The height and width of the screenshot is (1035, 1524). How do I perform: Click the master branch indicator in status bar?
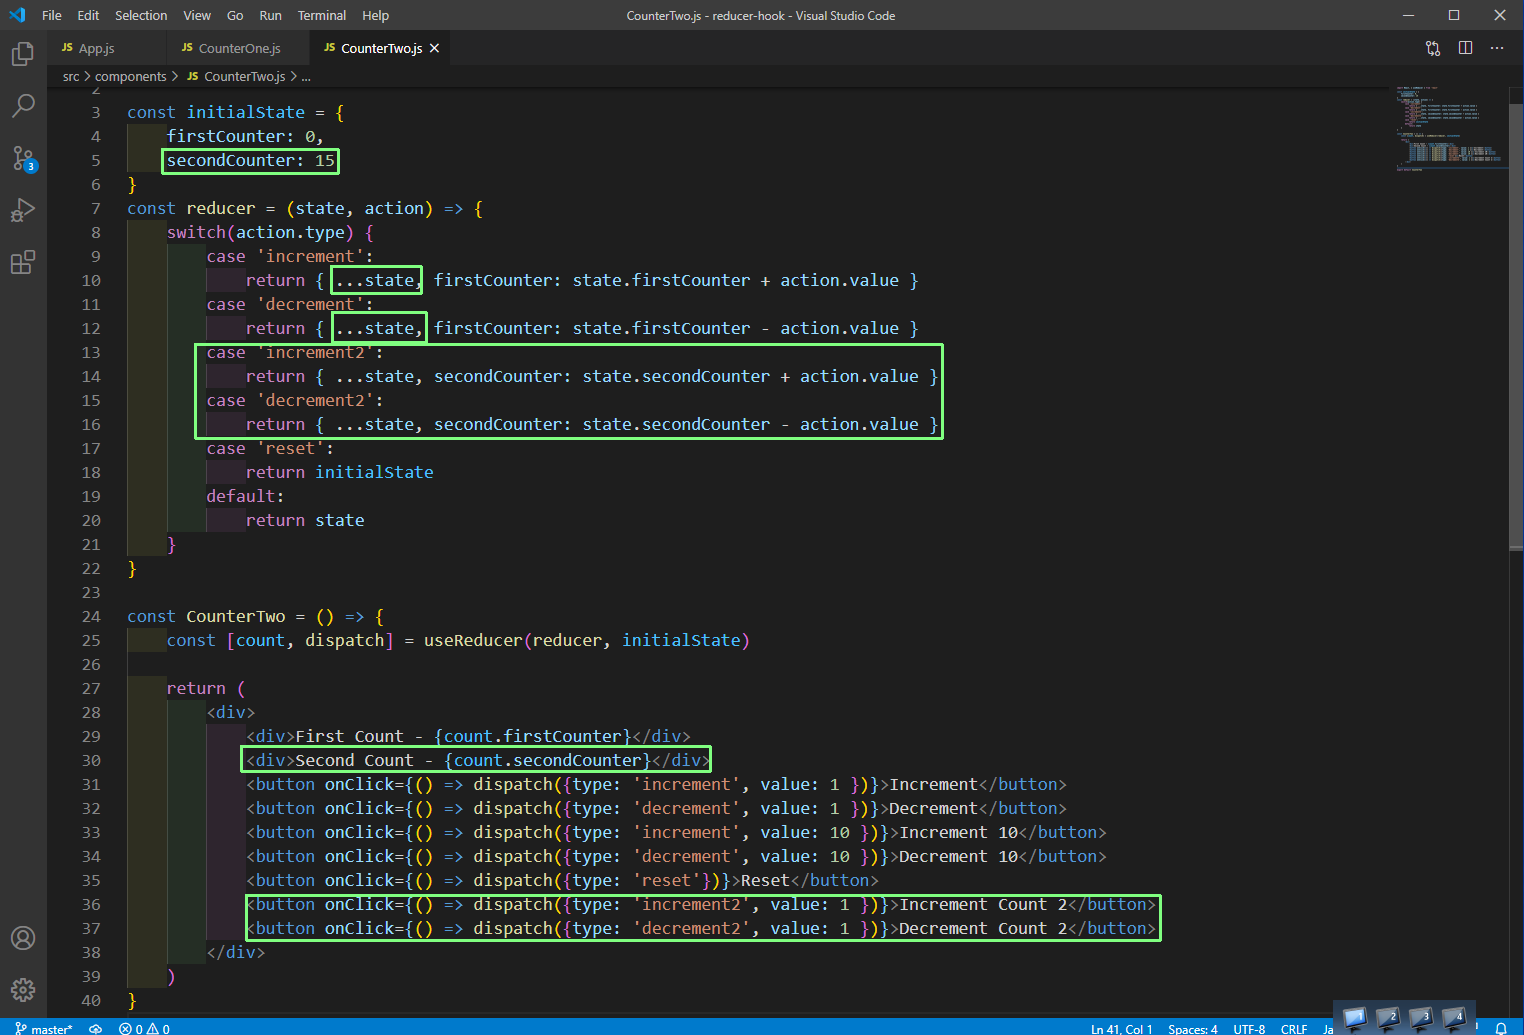coord(44,1028)
